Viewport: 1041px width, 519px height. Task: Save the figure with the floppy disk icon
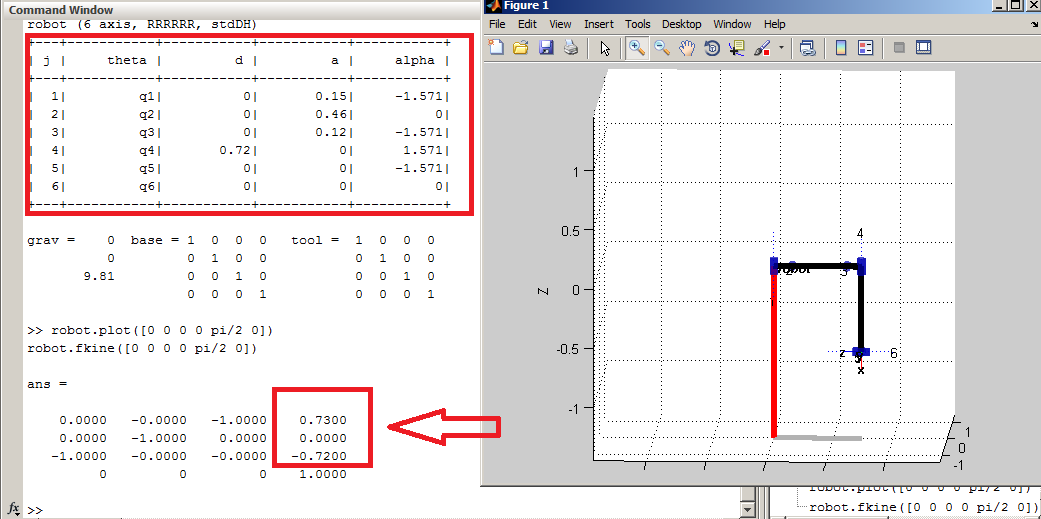click(546, 47)
